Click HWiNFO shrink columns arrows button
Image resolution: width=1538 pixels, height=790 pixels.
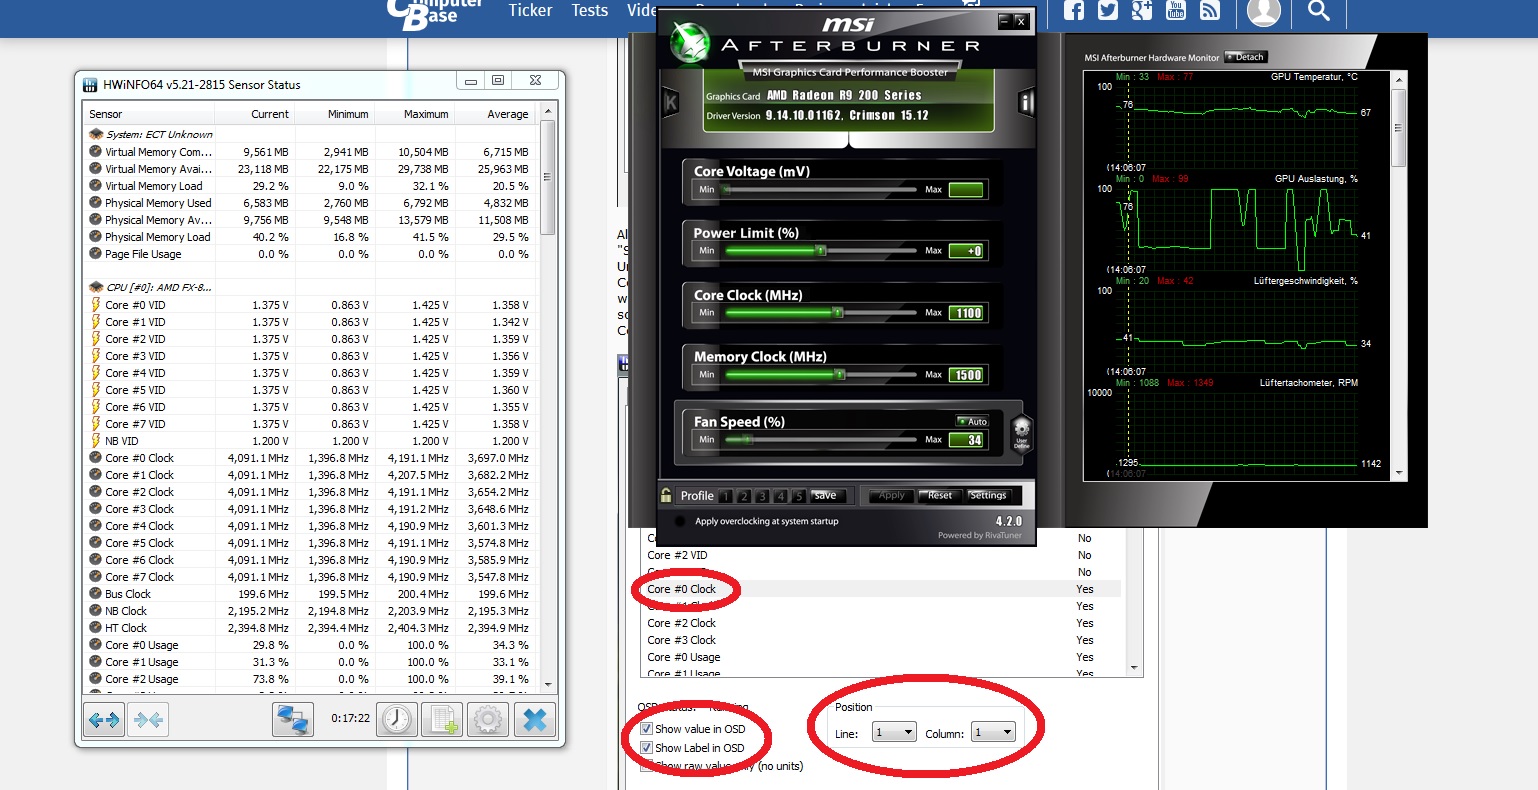[148, 719]
